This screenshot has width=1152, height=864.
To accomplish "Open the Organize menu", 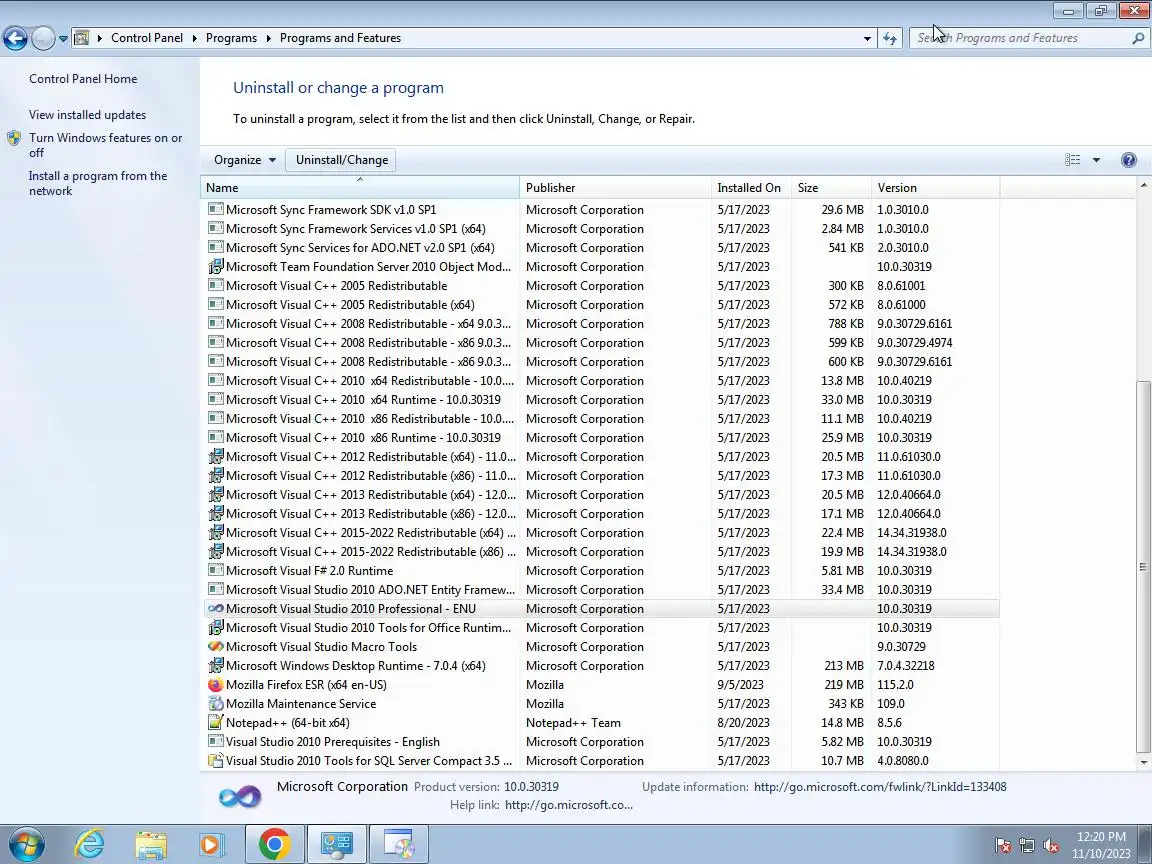I will pyautogui.click(x=245, y=159).
